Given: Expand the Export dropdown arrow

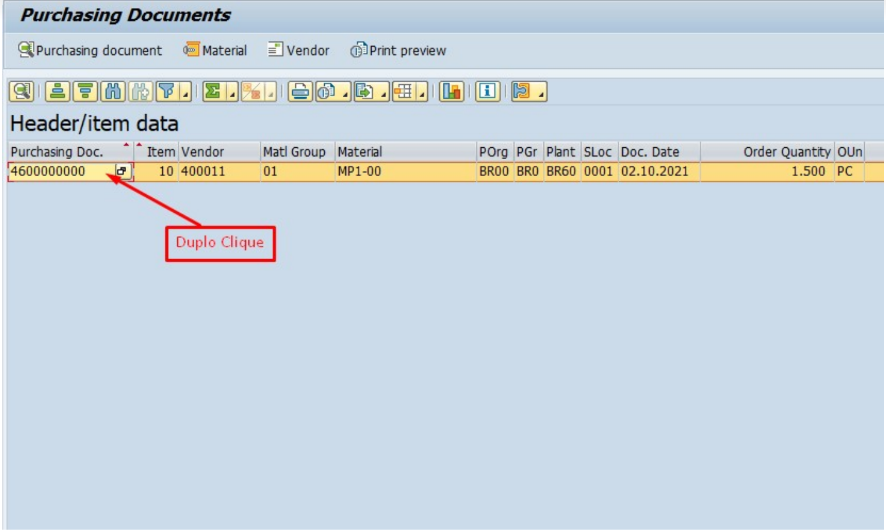Looking at the screenshot, I should (x=383, y=94).
